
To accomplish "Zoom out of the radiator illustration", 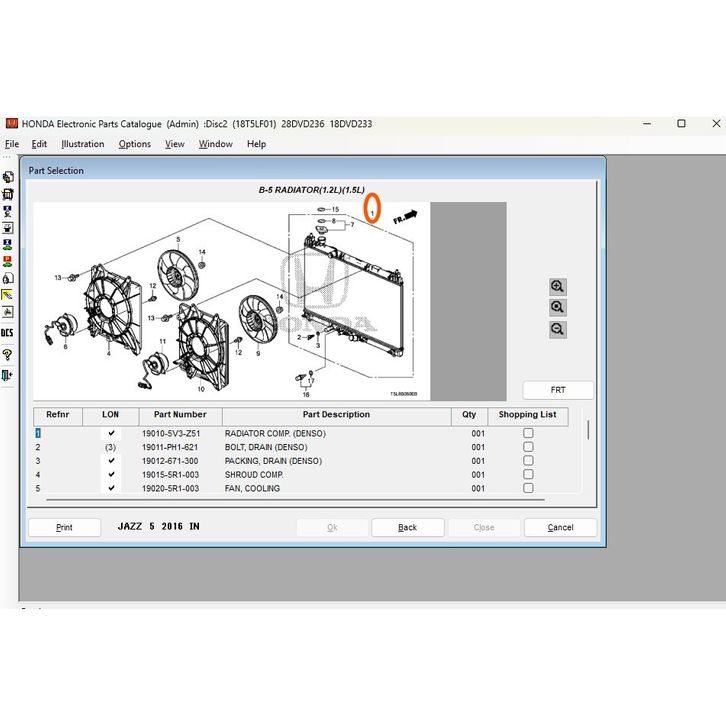I will [557, 329].
